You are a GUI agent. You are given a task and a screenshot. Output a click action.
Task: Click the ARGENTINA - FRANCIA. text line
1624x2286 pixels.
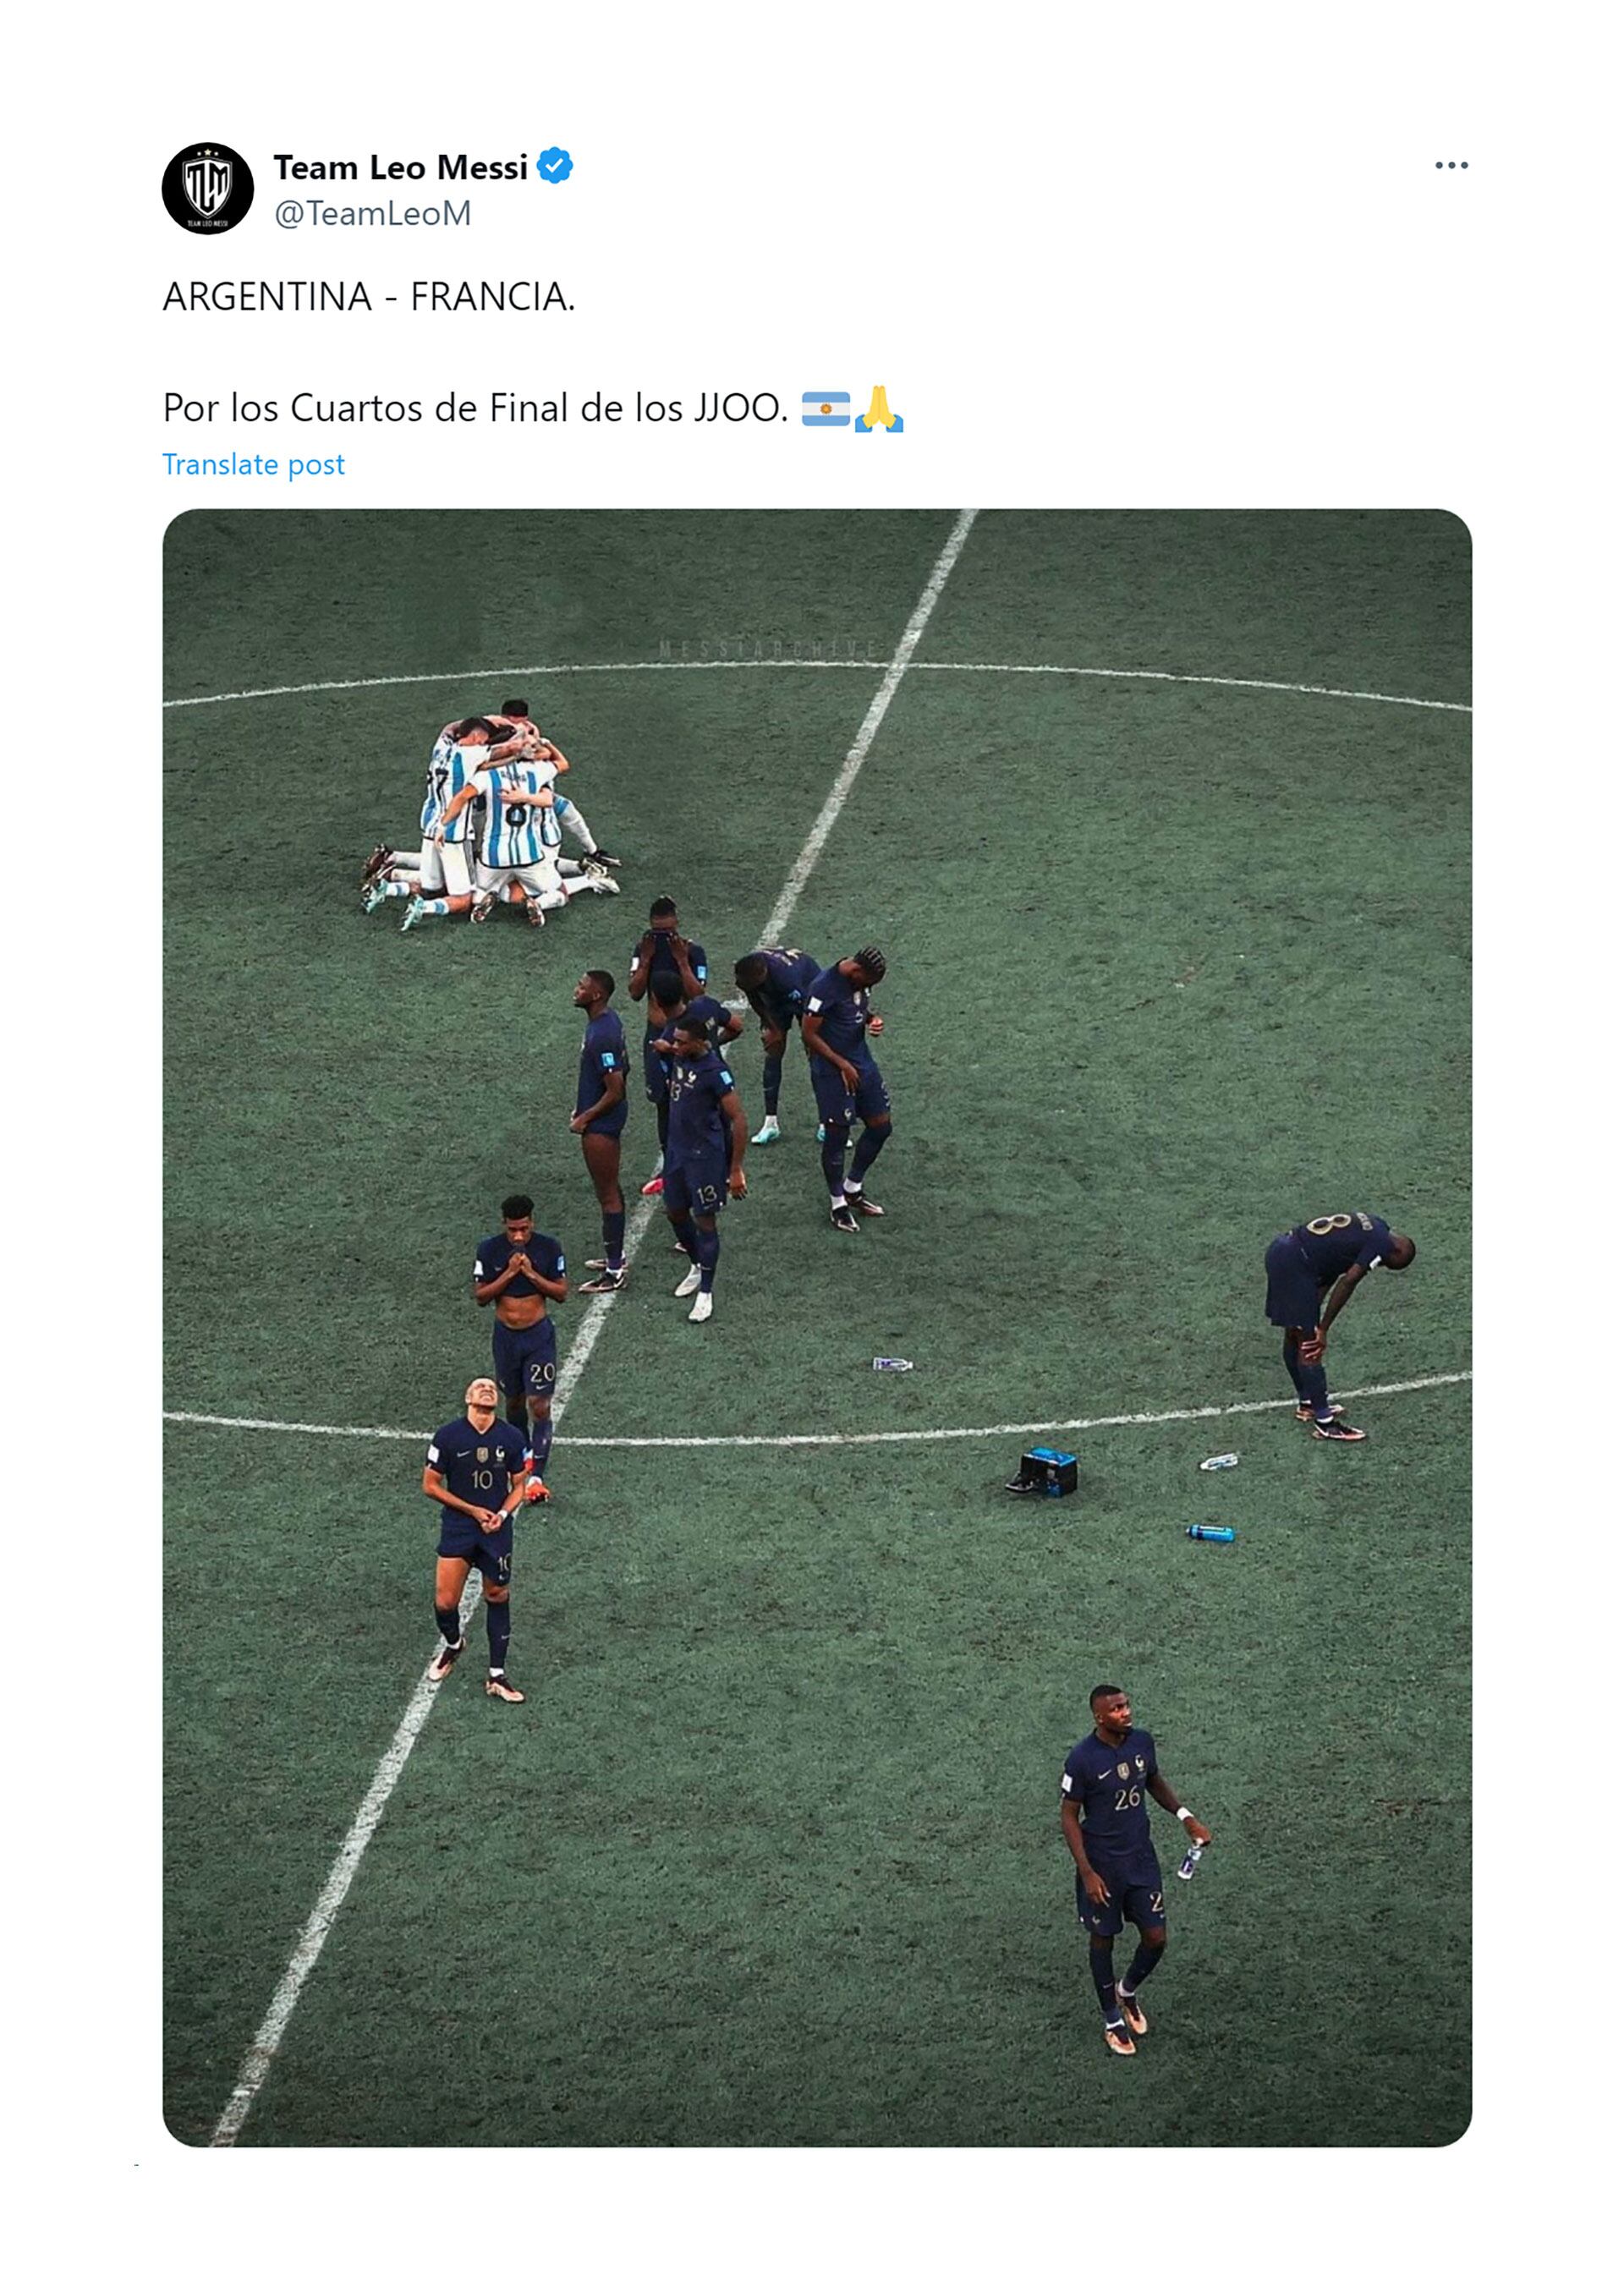[x=368, y=297]
